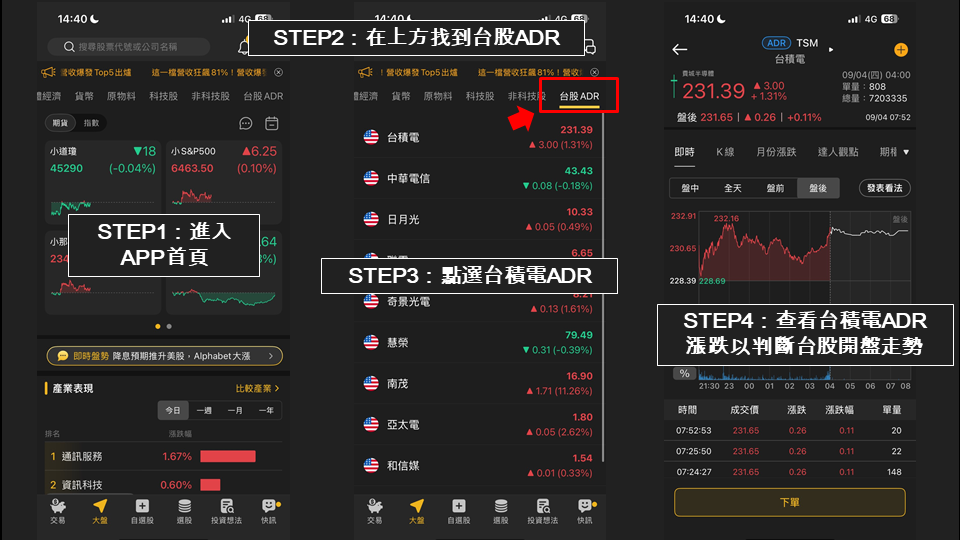Image resolution: width=960 pixels, height=540 pixels.
Task: Select 盤中 session segment
Action: 690,188
